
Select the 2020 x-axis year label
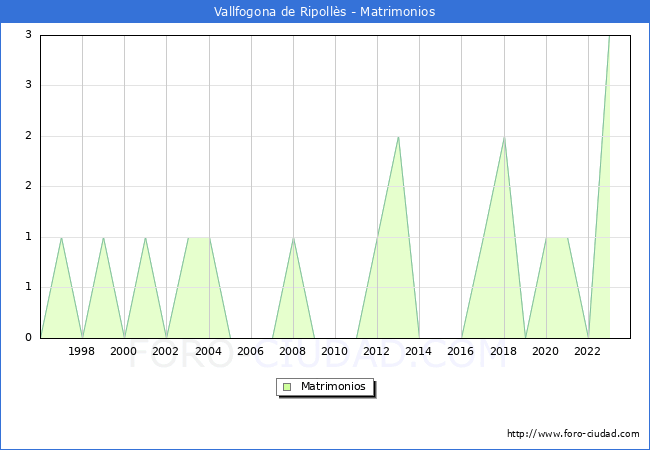tap(546, 351)
